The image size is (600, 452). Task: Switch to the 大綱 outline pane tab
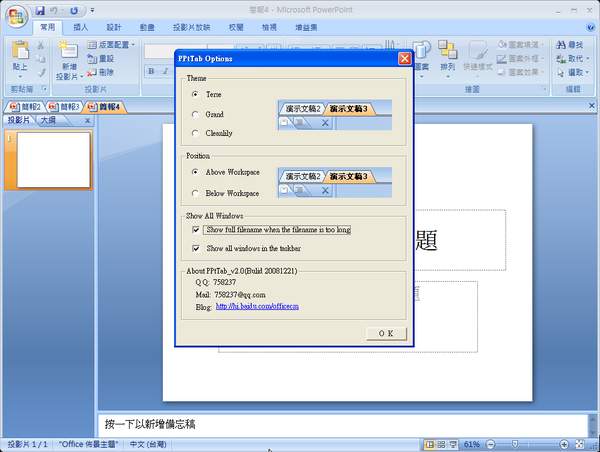[48, 120]
